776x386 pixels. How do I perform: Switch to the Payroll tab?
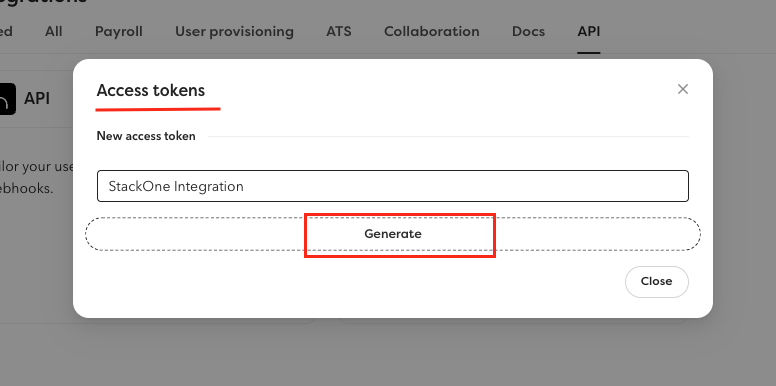point(119,32)
